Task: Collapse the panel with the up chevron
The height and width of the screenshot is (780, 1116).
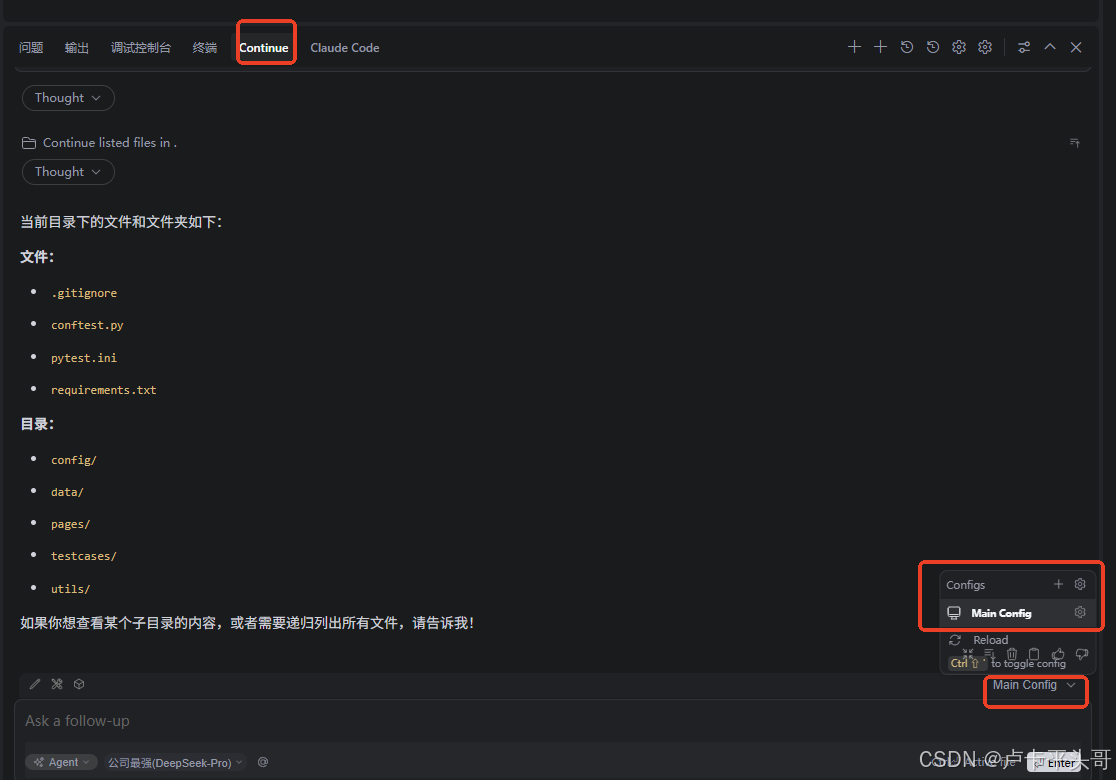Action: pos(1050,47)
